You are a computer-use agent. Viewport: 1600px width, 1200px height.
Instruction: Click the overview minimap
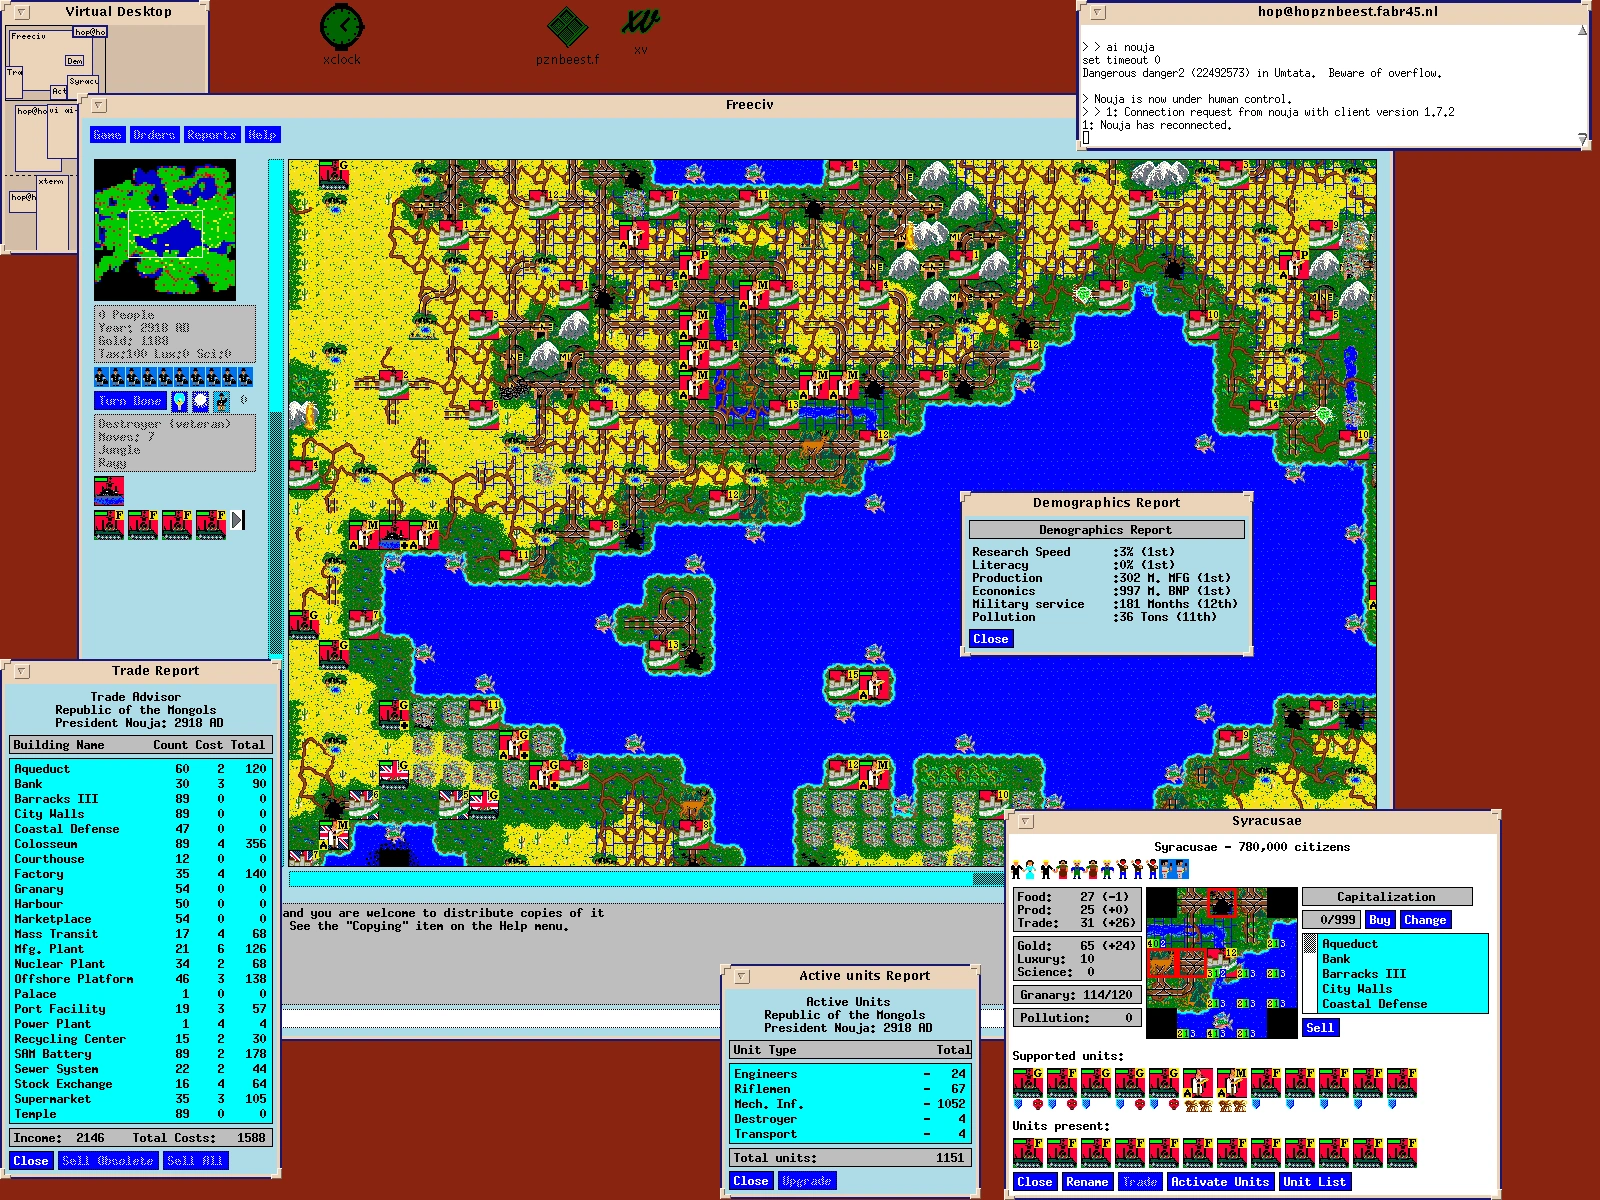pyautogui.click(x=165, y=230)
